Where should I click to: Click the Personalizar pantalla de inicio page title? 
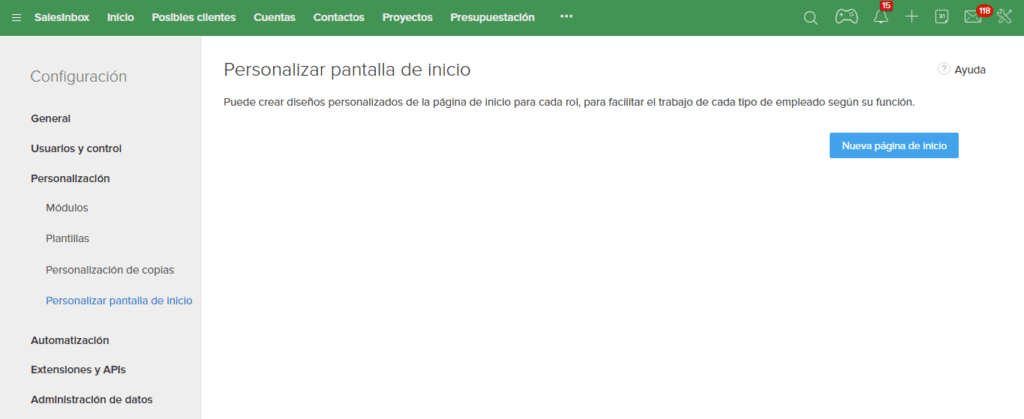pyautogui.click(x=347, y=70)
